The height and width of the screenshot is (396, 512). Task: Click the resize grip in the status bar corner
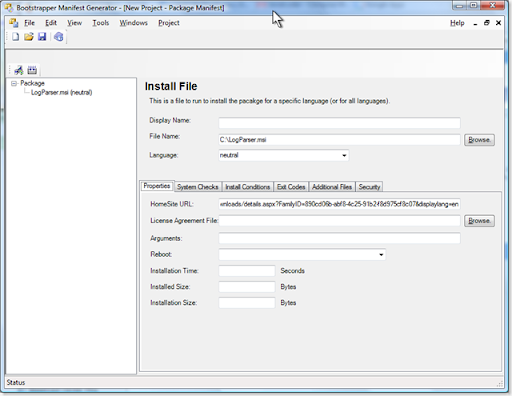click(500, 384)
